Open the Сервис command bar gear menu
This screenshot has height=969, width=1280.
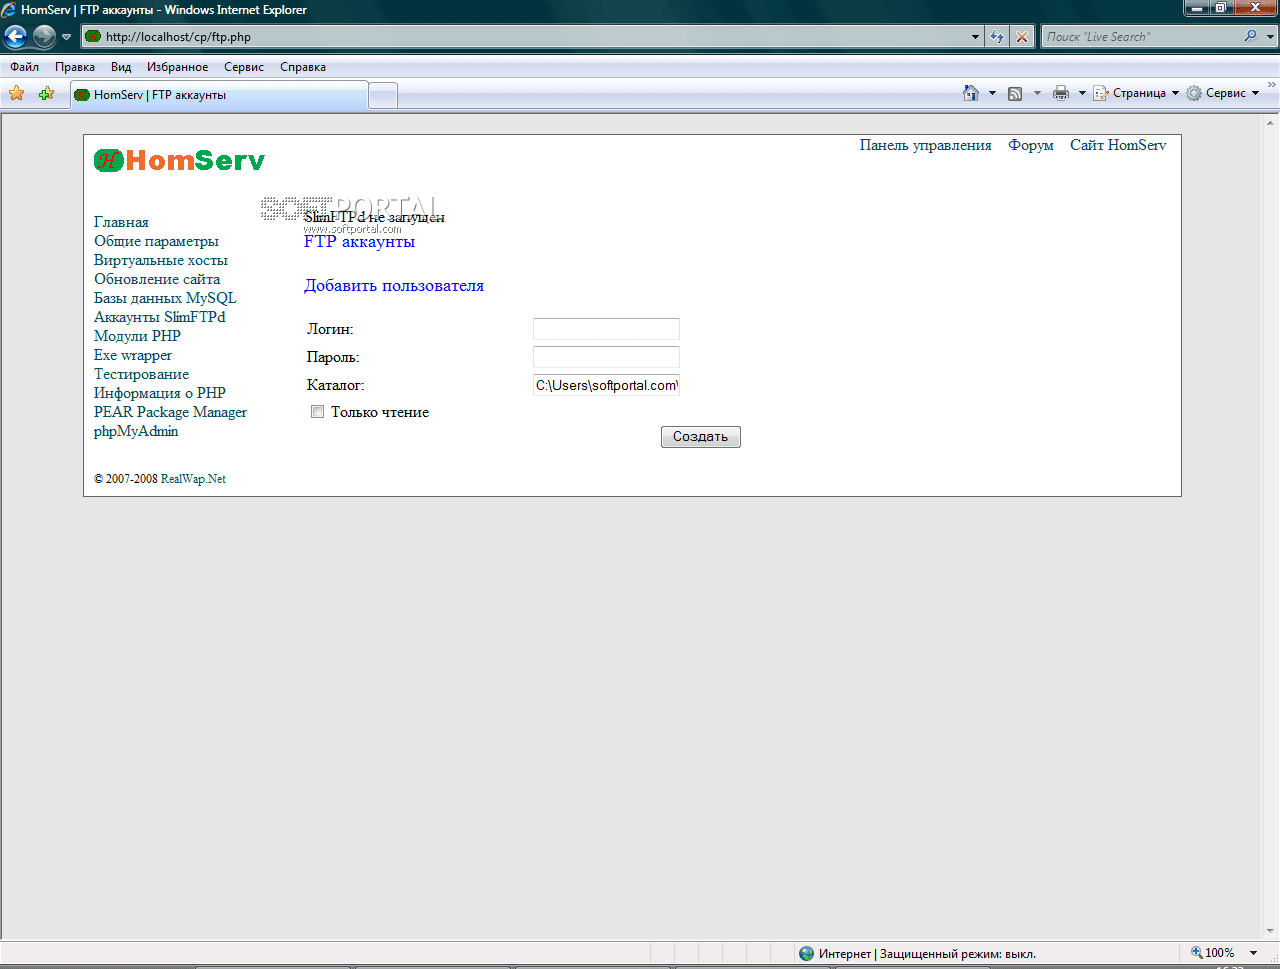[1222, 93]
